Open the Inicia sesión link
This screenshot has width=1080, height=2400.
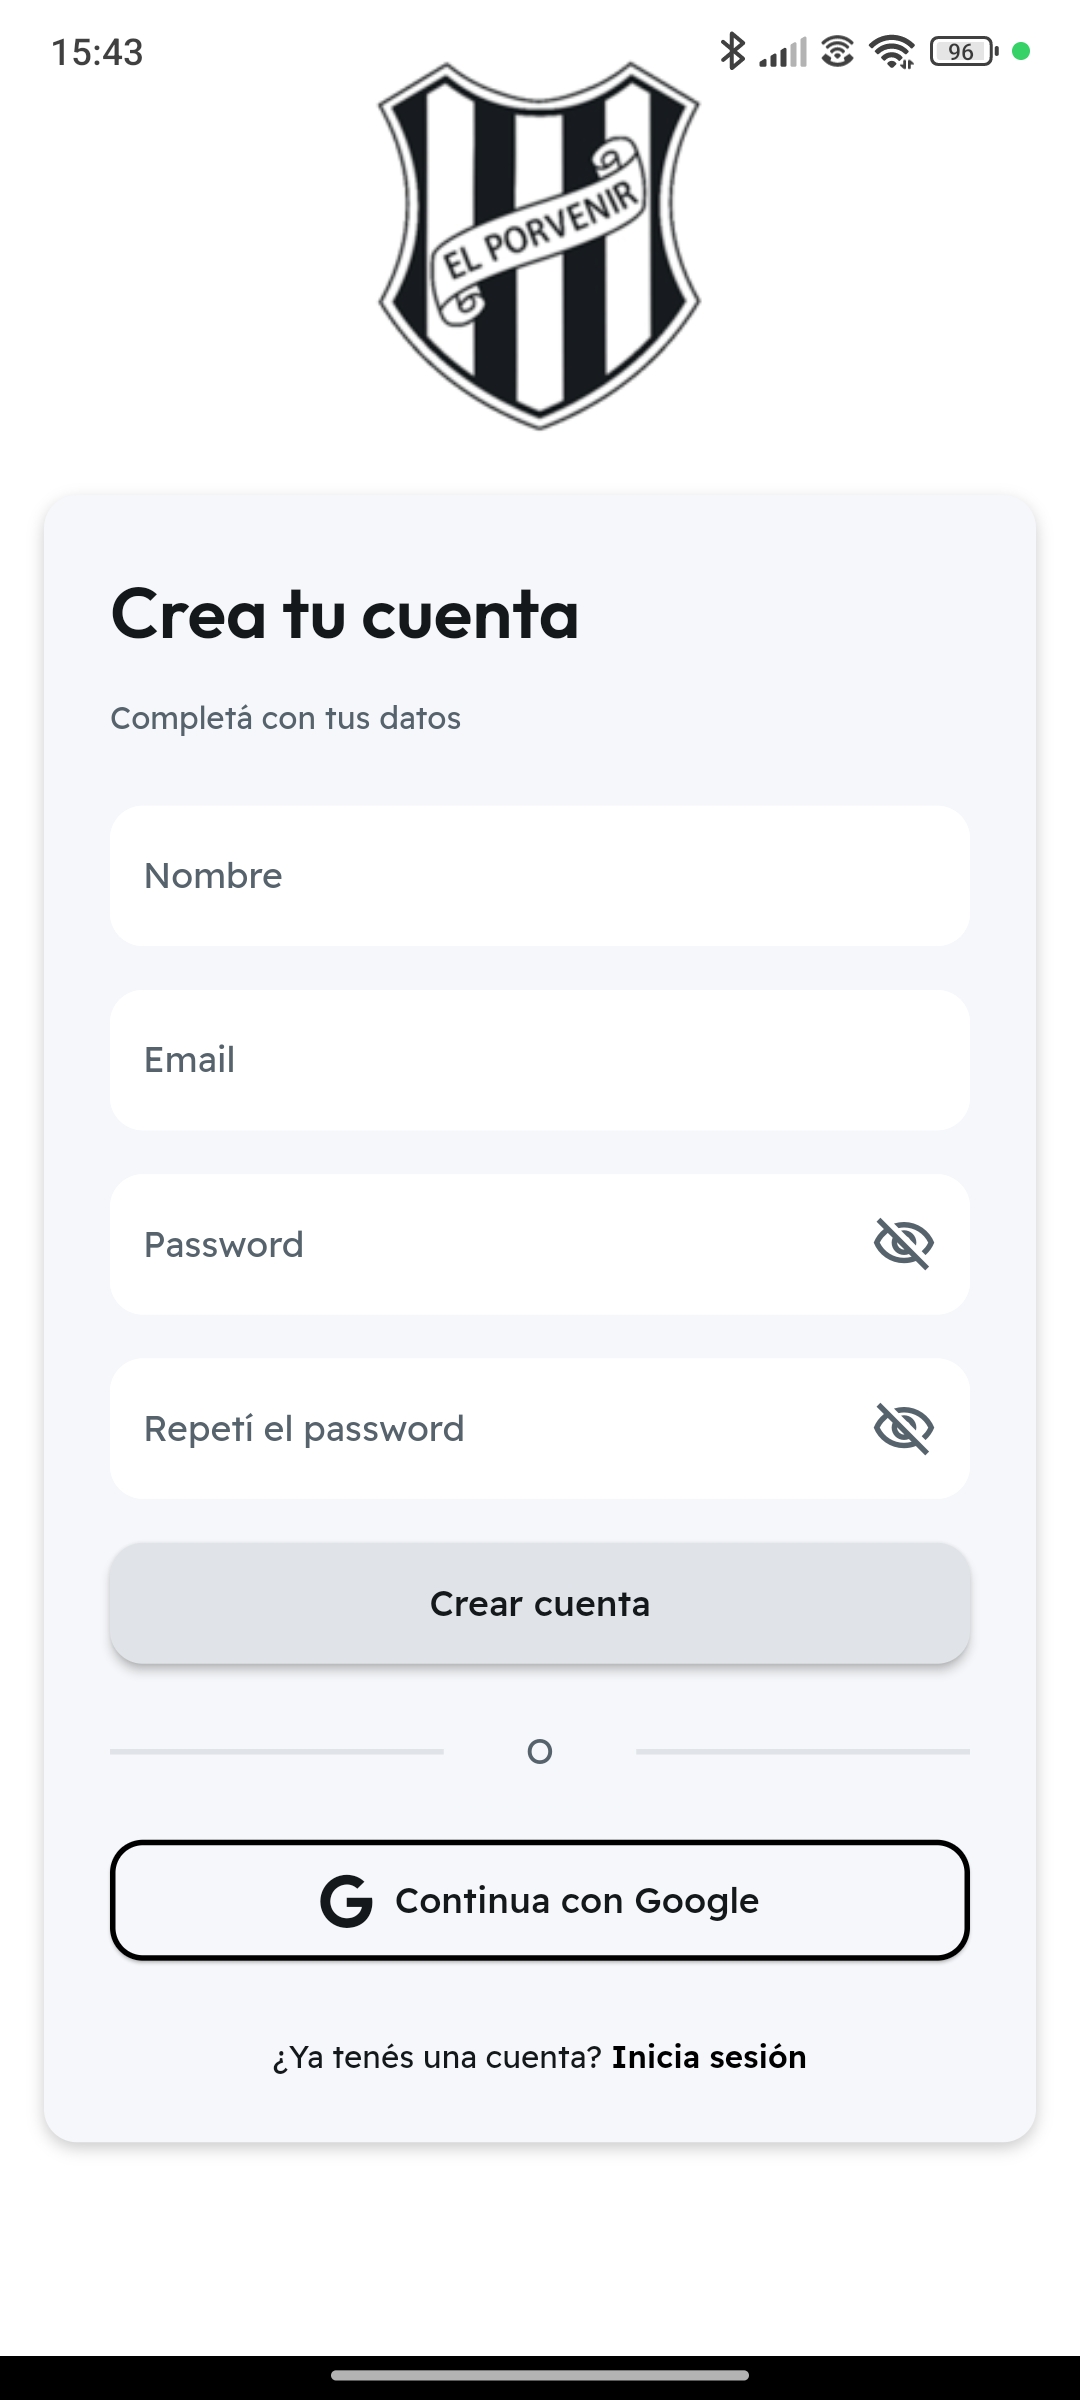click(x=709, y=2057)
